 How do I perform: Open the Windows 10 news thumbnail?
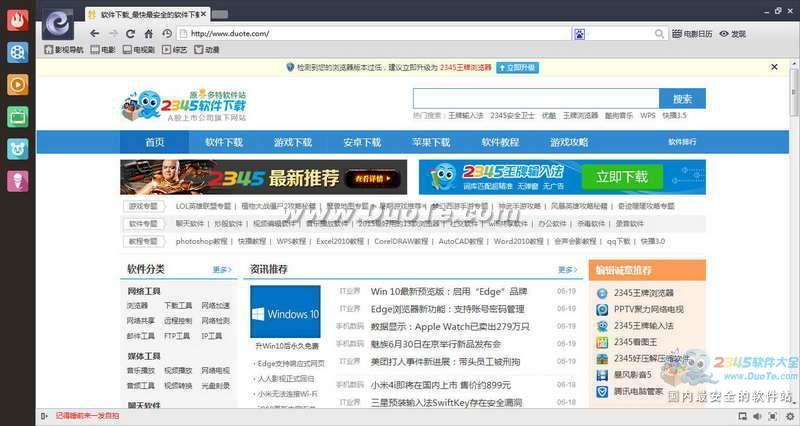point(285,312)
